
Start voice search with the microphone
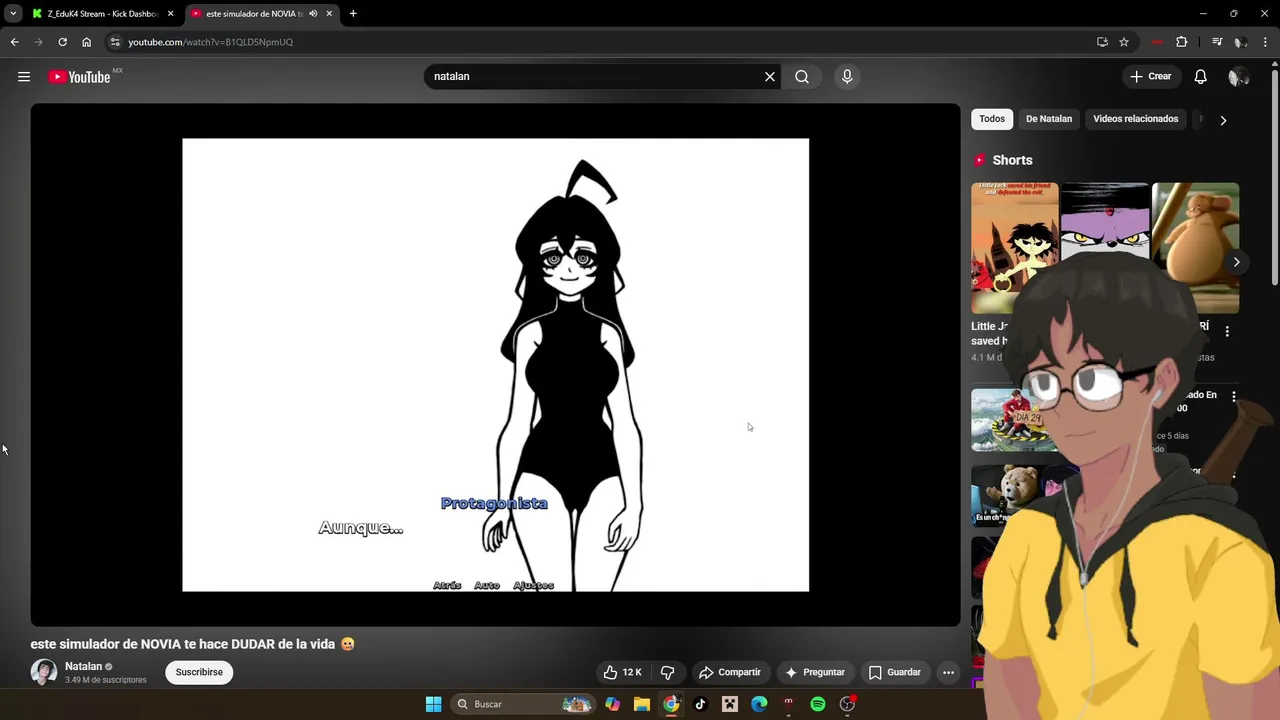click(x=847, y=77)
